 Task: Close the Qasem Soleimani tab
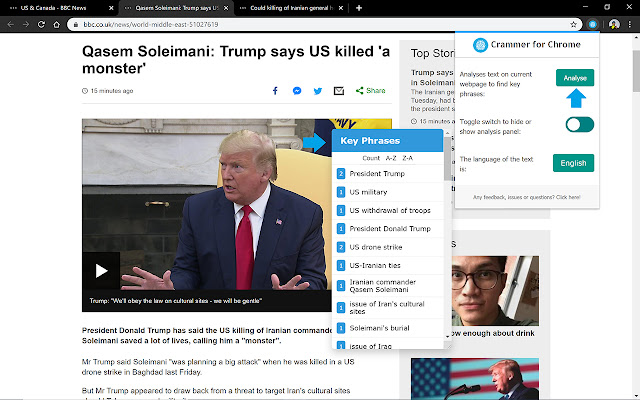click(226, 8)
